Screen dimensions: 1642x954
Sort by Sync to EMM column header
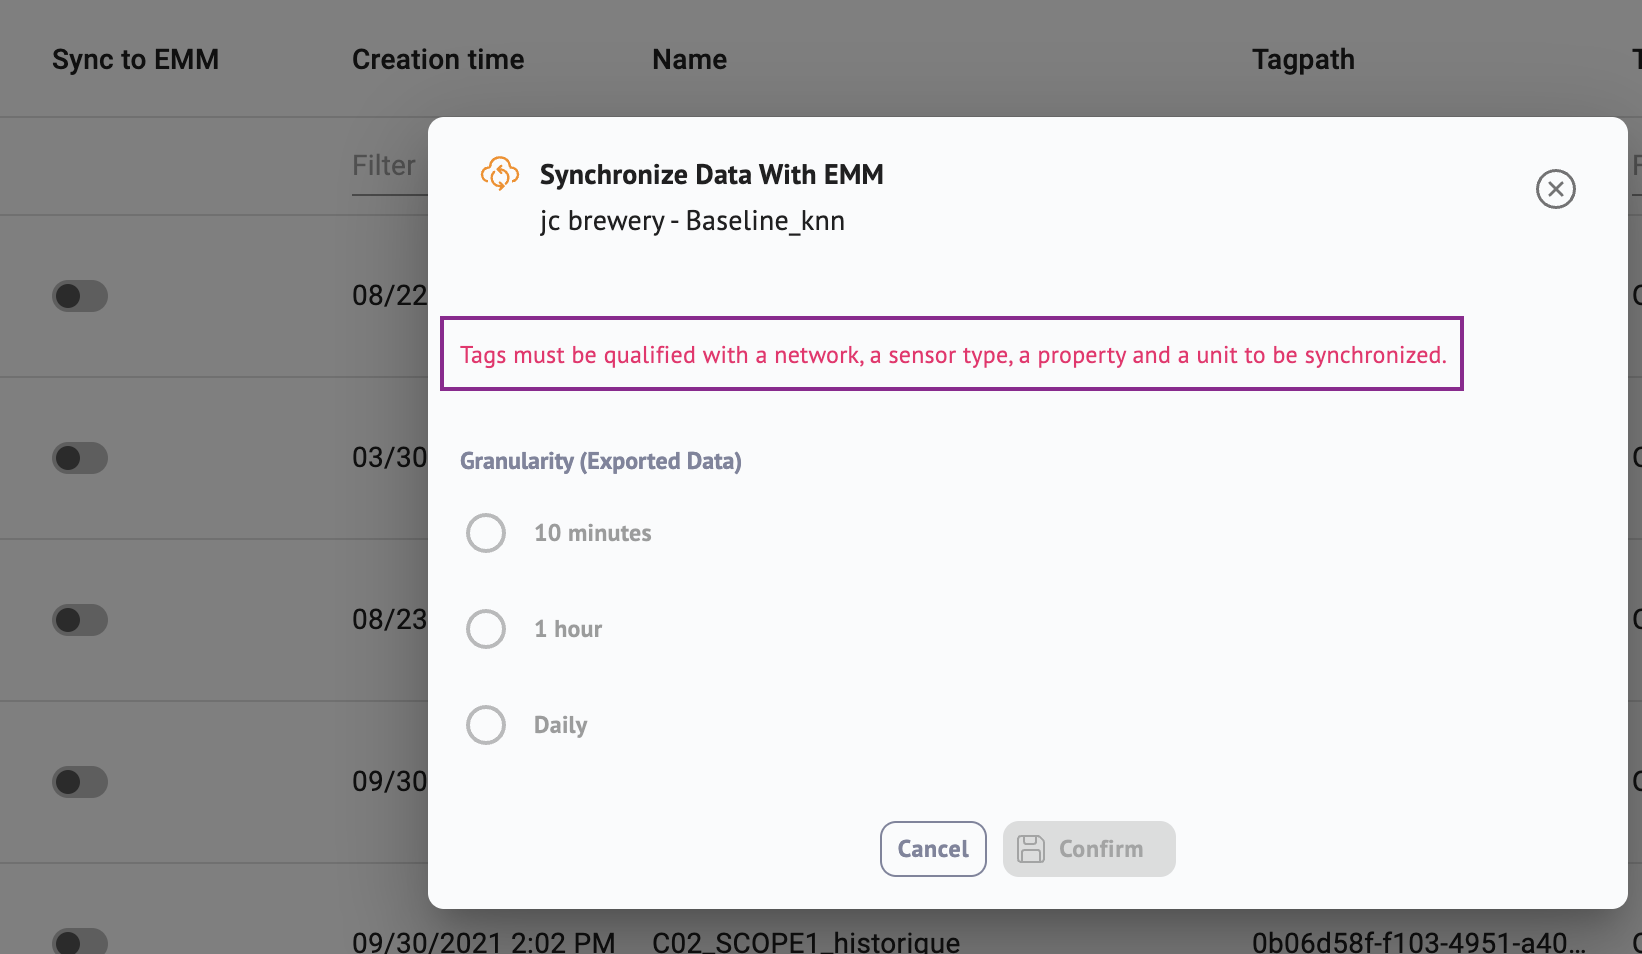135,60
